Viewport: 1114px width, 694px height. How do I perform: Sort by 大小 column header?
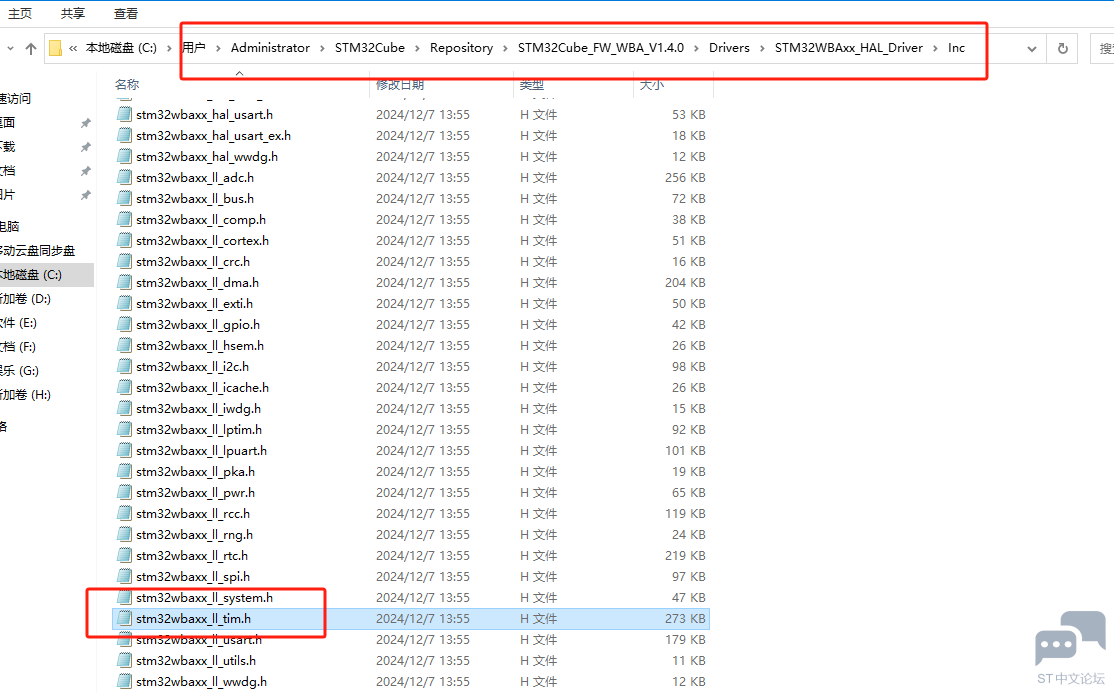pyautogui.click(x=651, y=85)
